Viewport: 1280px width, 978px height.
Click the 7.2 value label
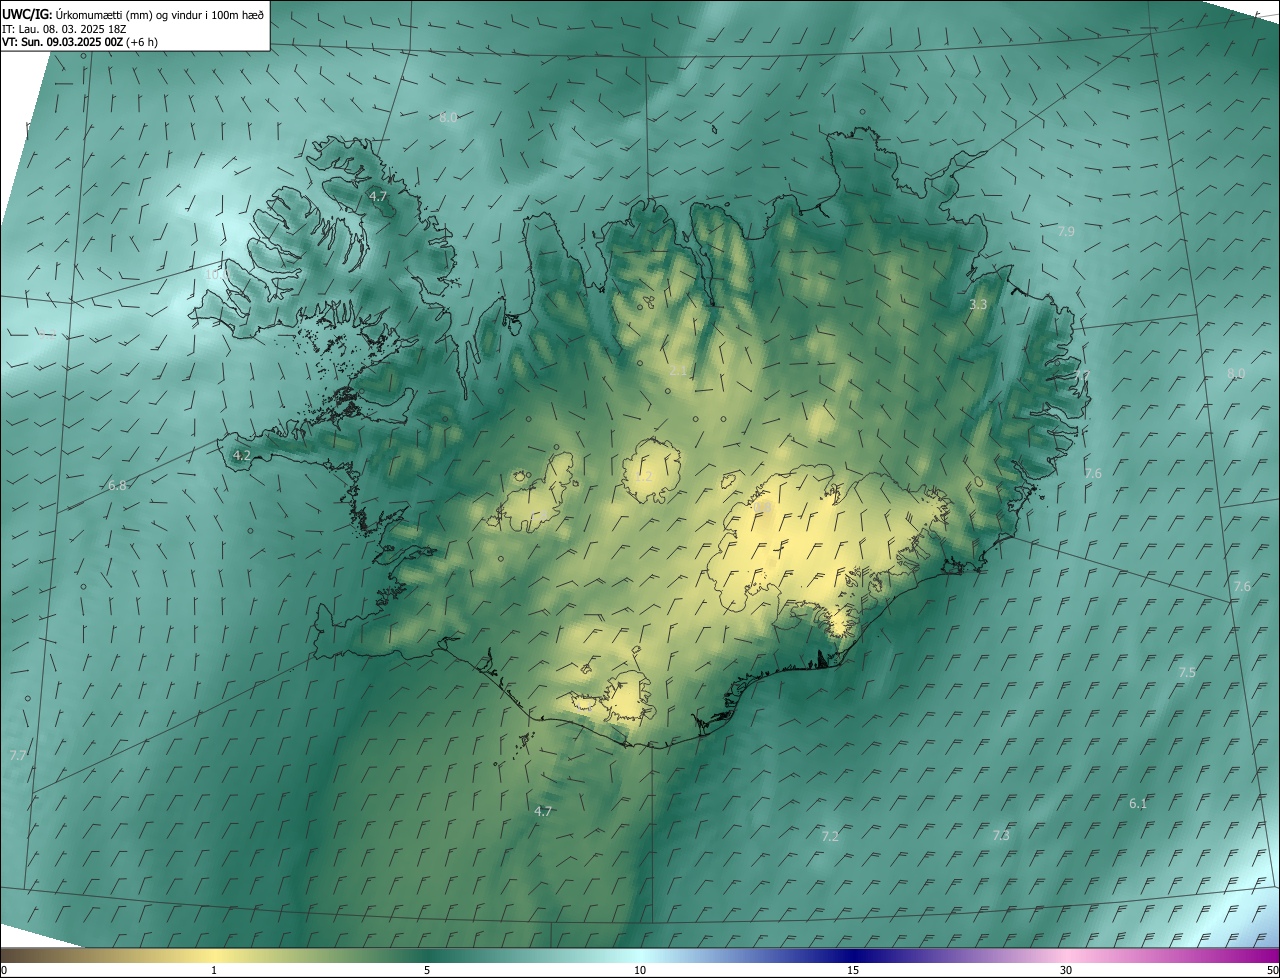[x=829, y=836]
